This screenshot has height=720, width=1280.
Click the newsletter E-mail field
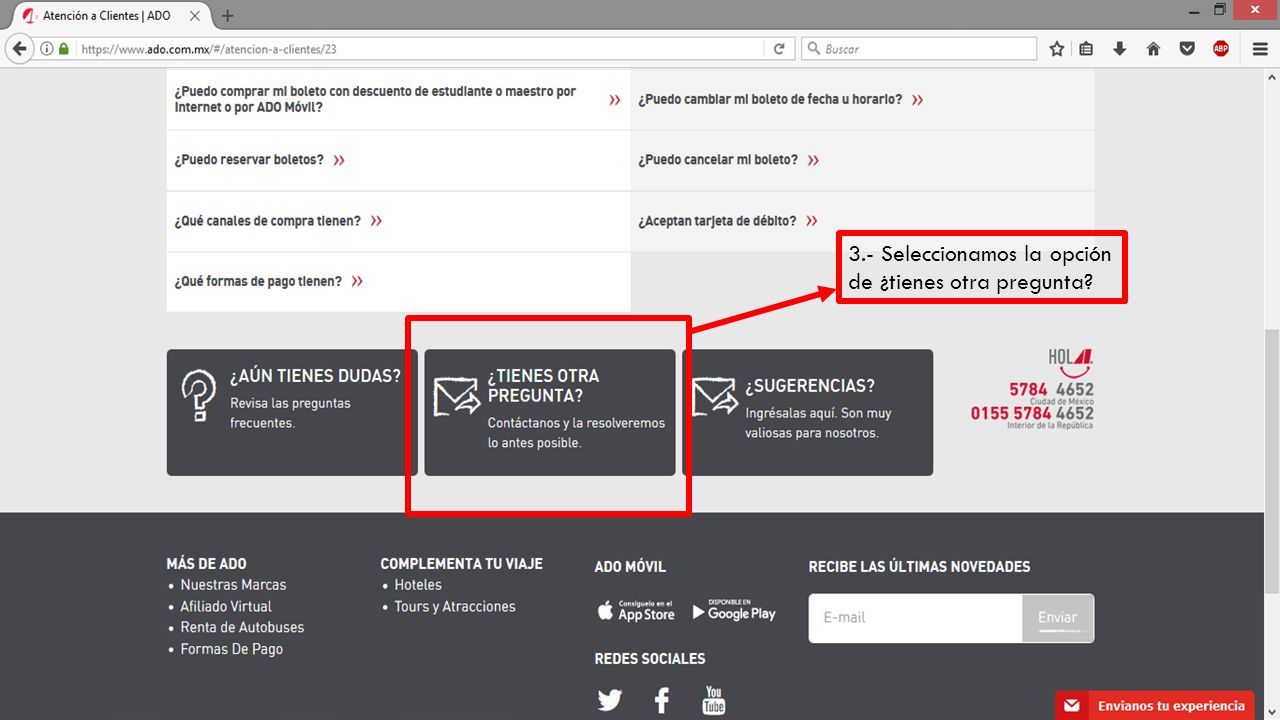point(915,618)
